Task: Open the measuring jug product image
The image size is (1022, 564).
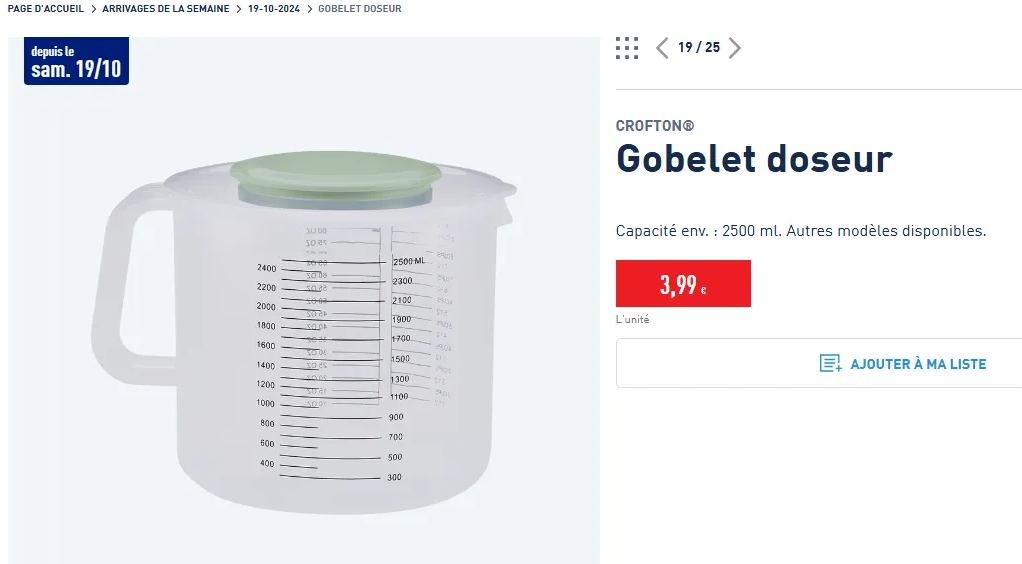Action: 304,300
